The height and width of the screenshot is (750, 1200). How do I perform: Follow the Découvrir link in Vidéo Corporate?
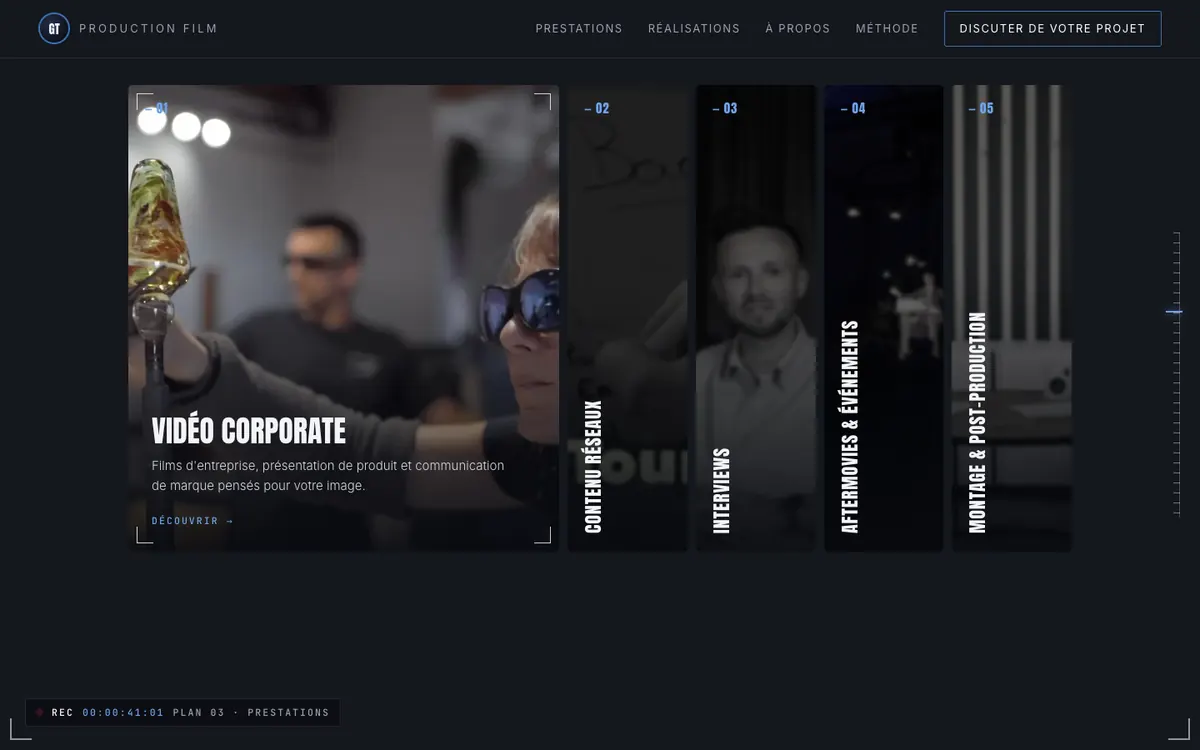click(x=192, y=521)
